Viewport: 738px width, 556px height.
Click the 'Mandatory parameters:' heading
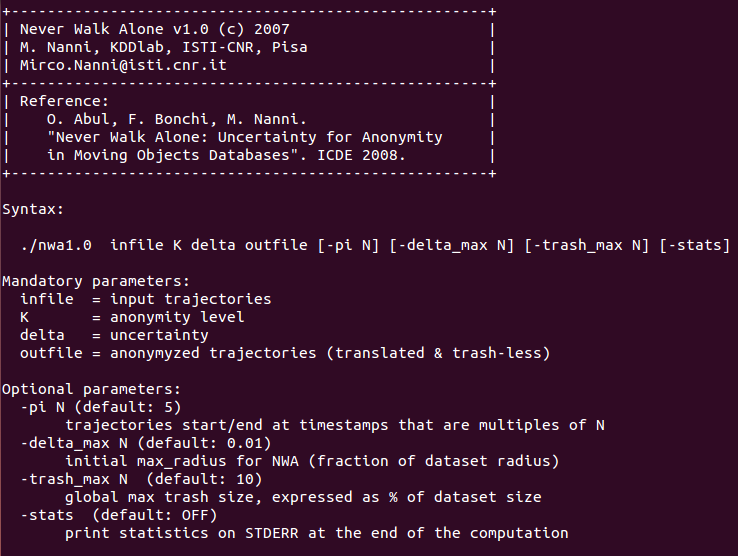(x=96, y=282)
